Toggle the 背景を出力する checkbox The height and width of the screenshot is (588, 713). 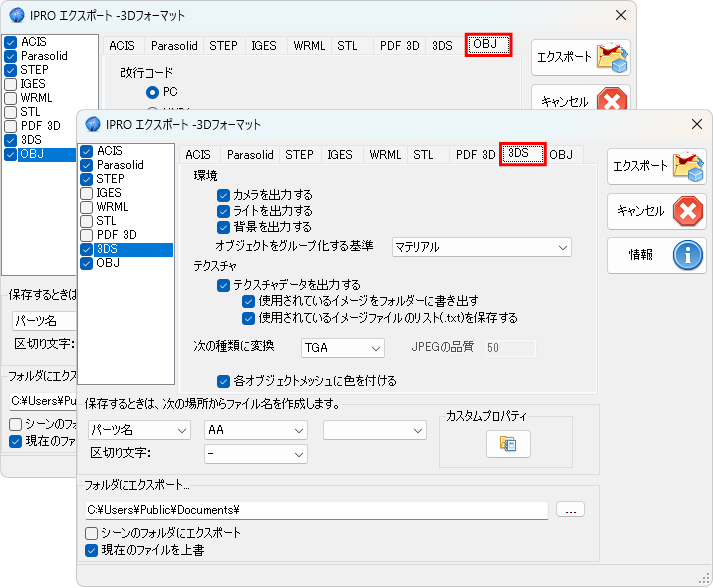coord(223,227)
